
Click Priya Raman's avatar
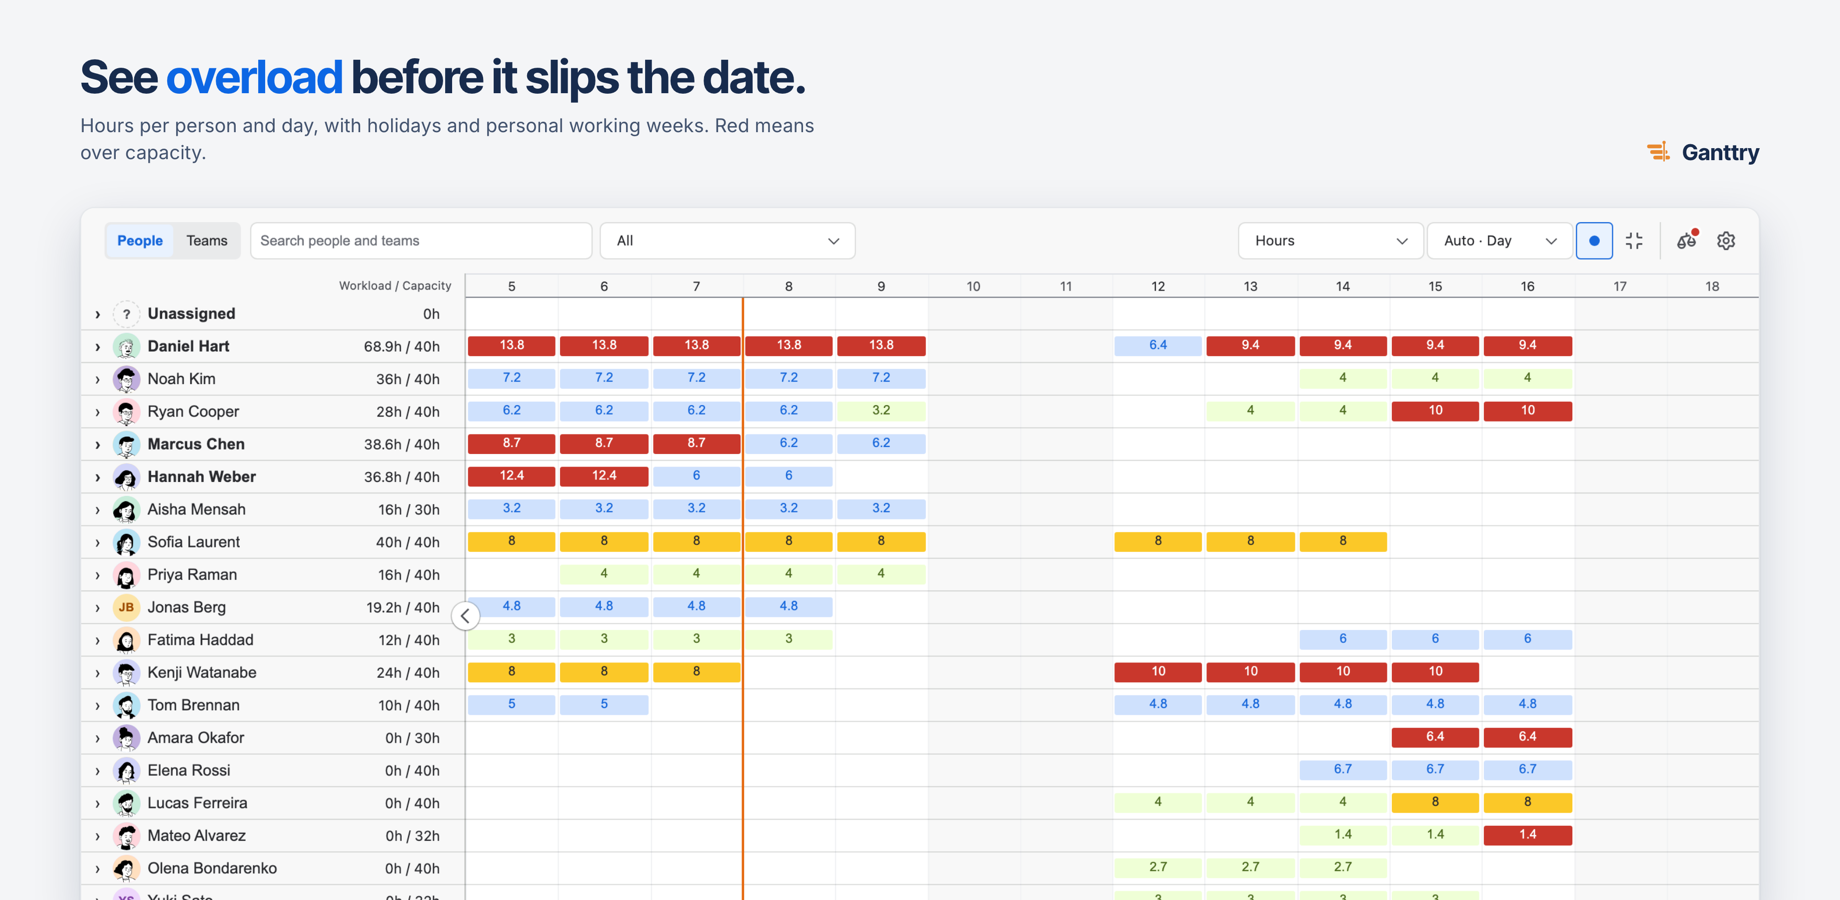coord(126,575)
